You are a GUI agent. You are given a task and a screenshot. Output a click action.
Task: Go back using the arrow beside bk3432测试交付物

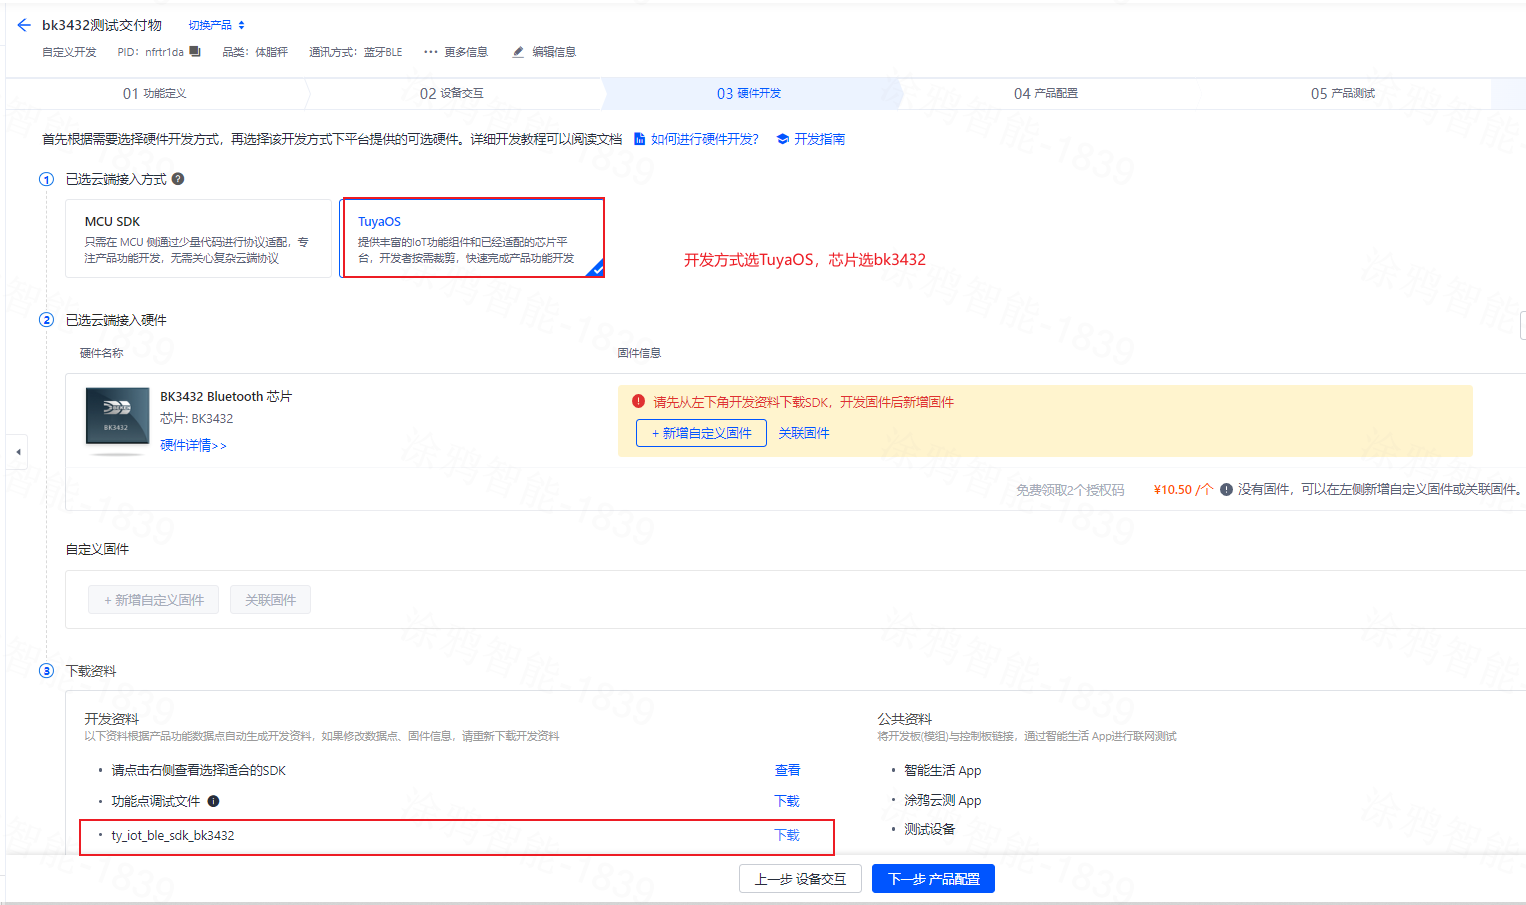tap(24, 25)
